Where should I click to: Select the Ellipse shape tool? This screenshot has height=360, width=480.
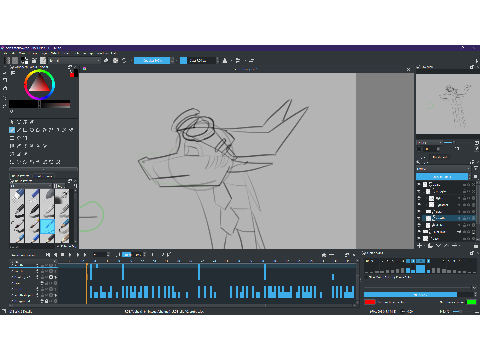pos(32,130)
